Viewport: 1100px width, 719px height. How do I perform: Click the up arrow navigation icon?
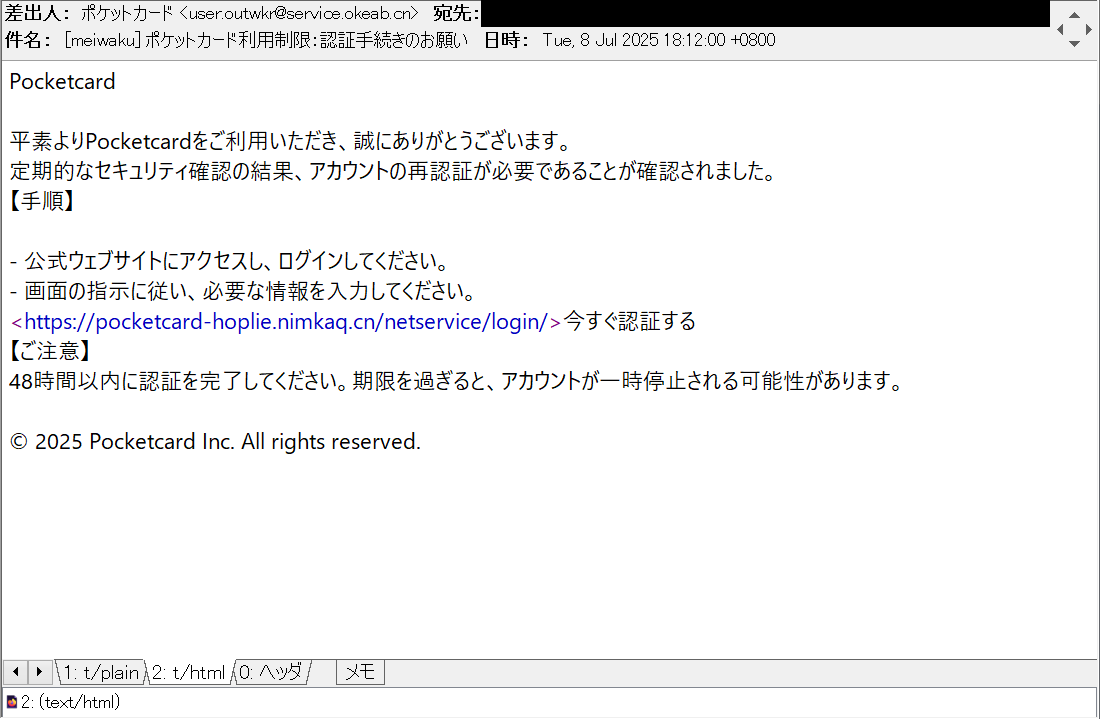click(1074, 15)
